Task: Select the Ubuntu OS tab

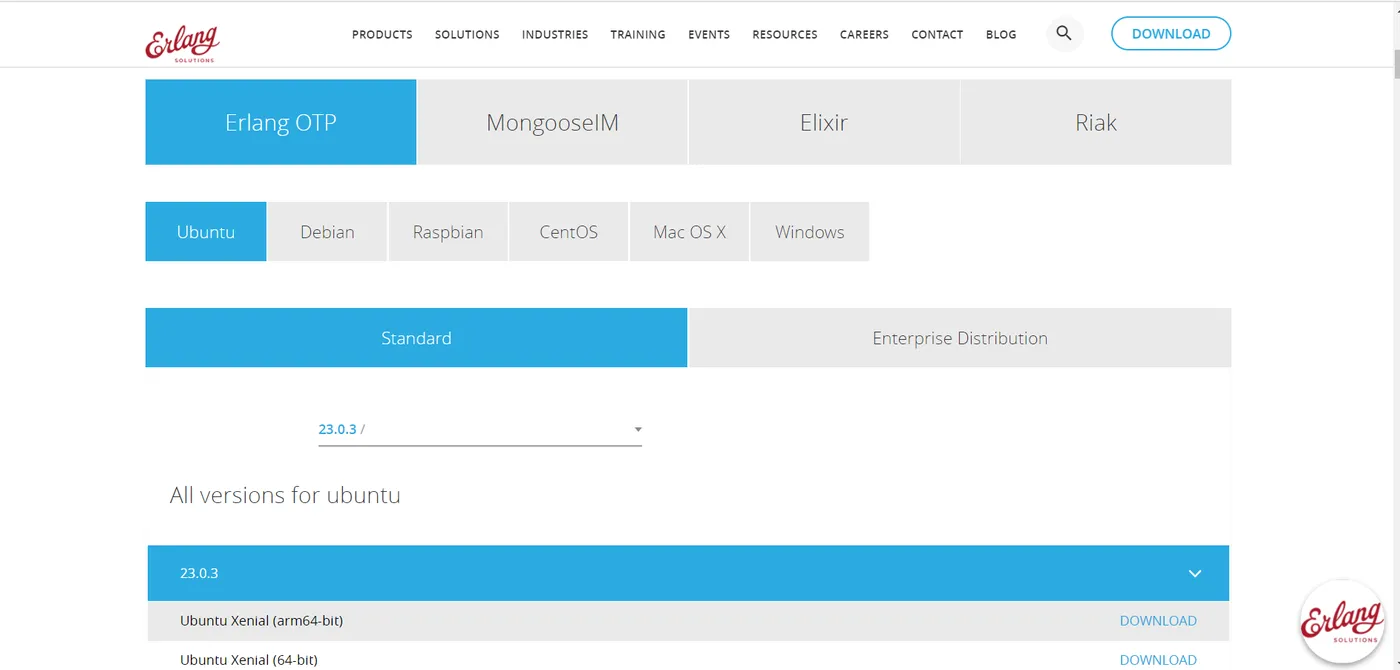Action: click(x=206, y=232)
